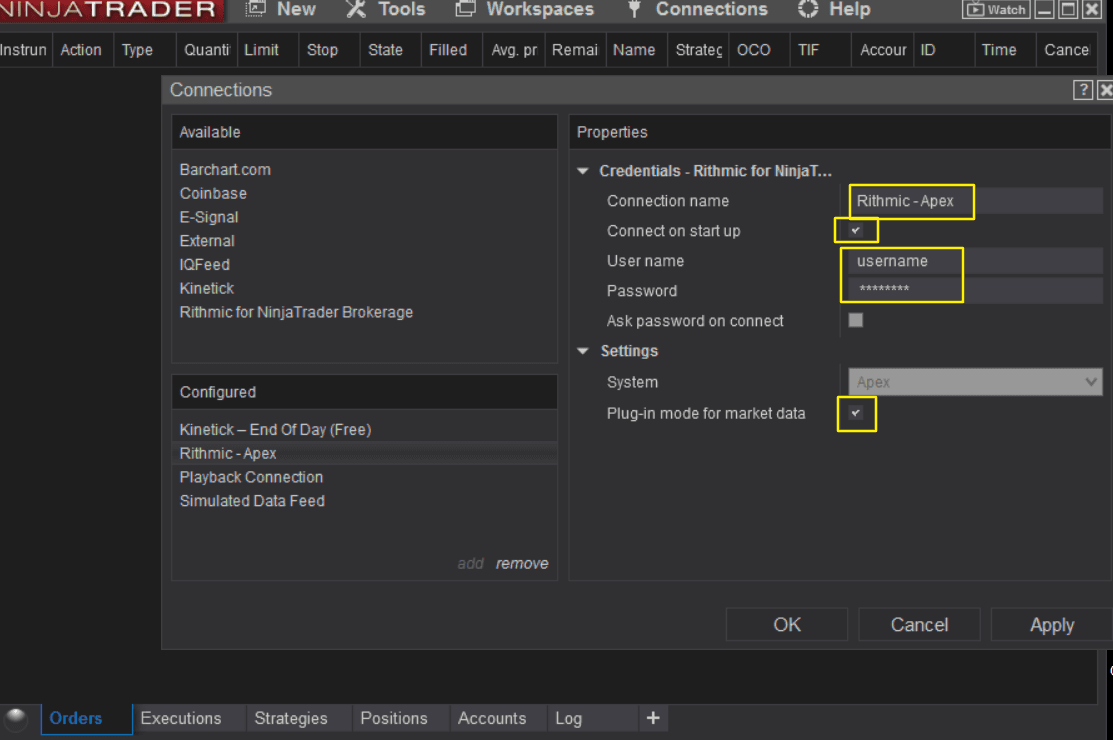Click the Filled column header
Image resolution: width=1113 pixels, height=740 pixels.
pos(451,50)
